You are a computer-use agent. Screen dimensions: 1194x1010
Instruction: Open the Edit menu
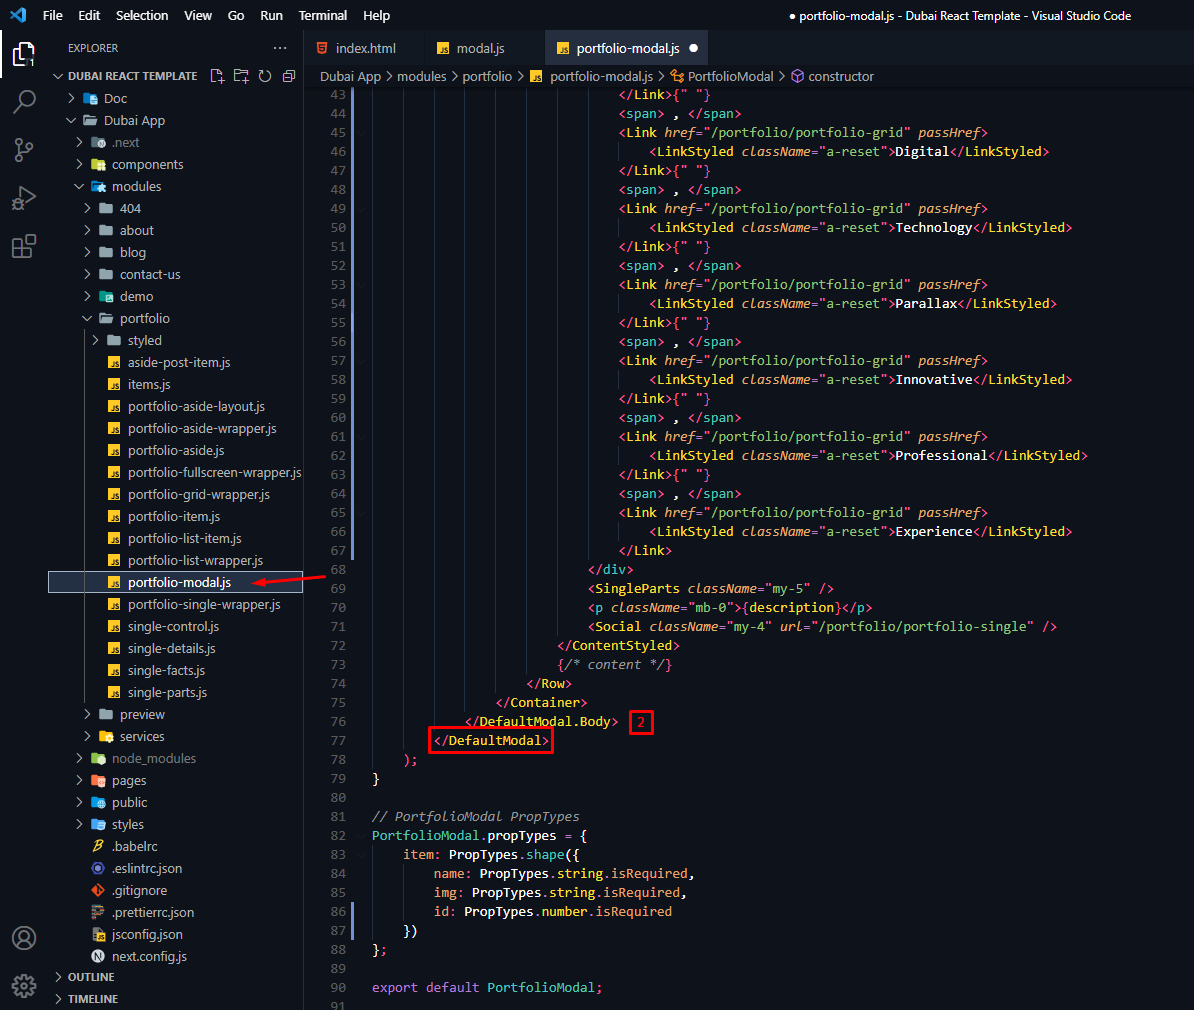pyautogui.click(x=89, y=15)
